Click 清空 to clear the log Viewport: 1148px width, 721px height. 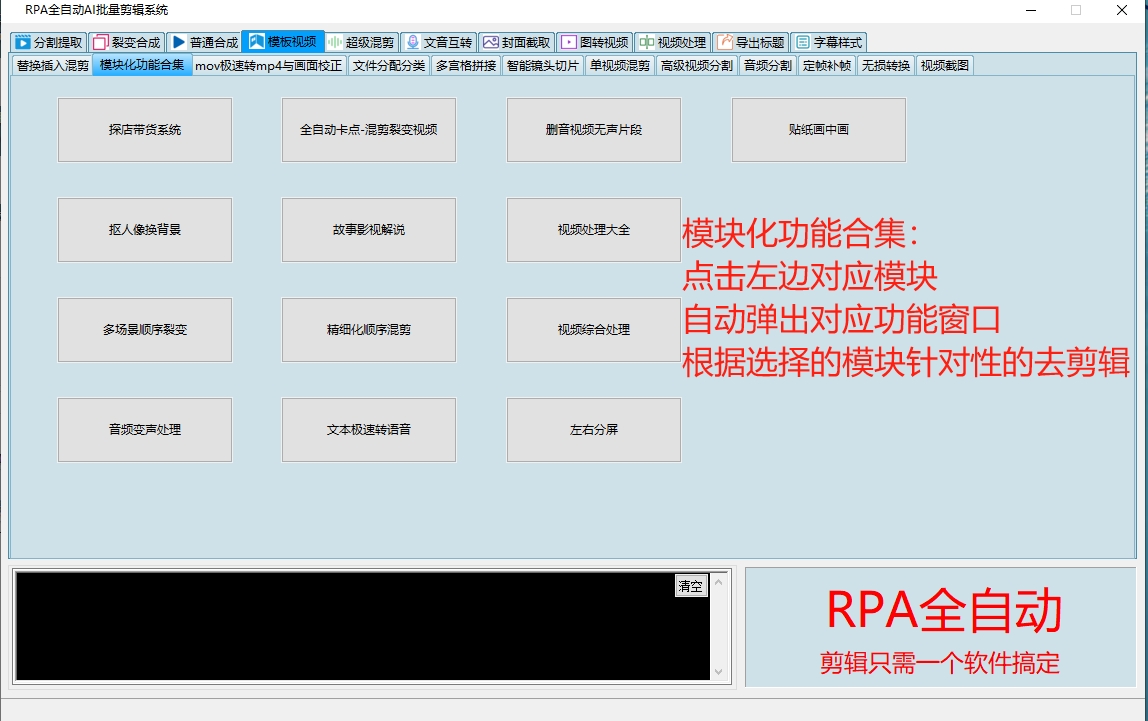pos(694,586)
